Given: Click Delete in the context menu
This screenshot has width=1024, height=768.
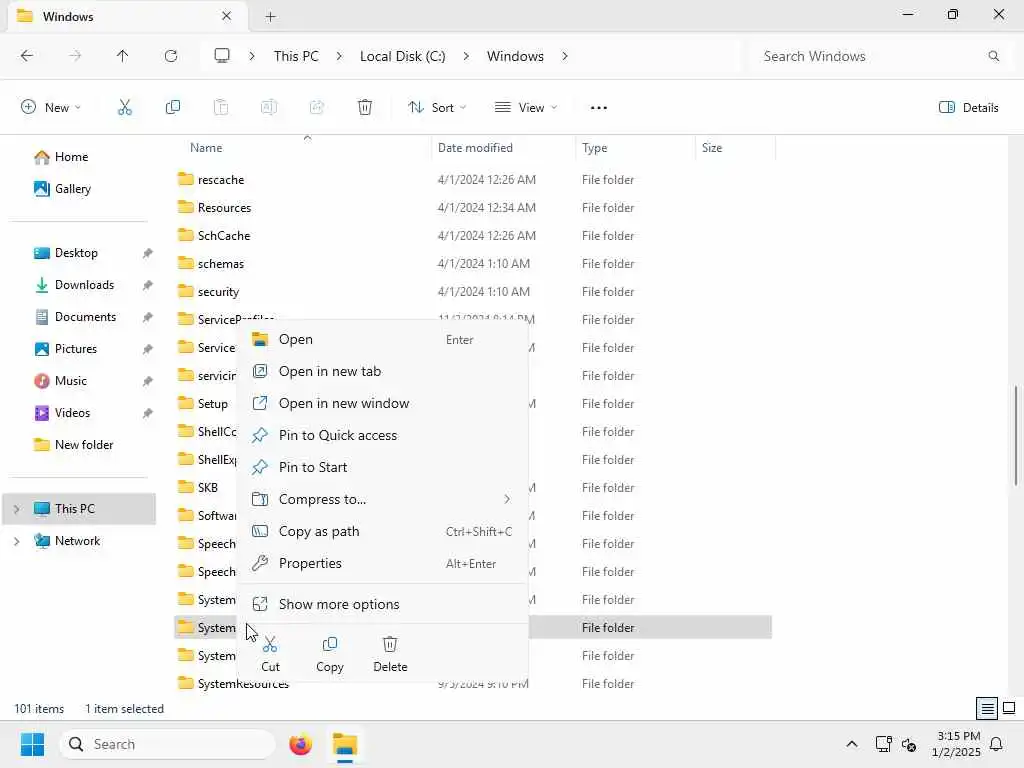Looking at the screenshot, I should 390,654.
